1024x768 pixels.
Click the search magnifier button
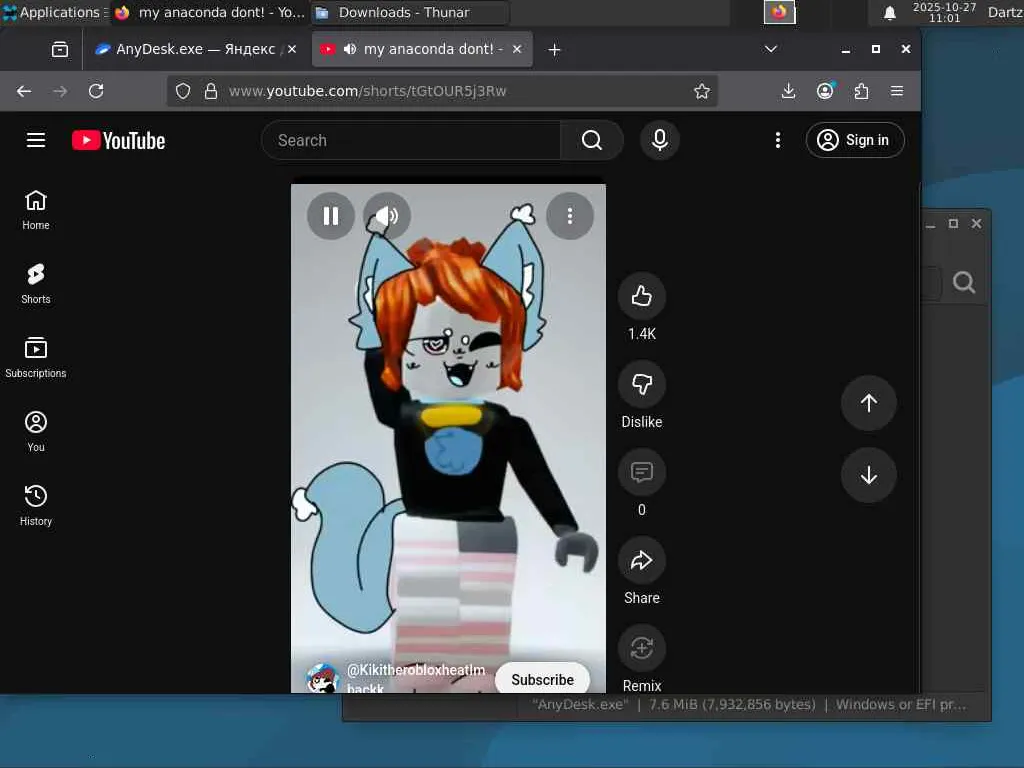click(592, 140)
